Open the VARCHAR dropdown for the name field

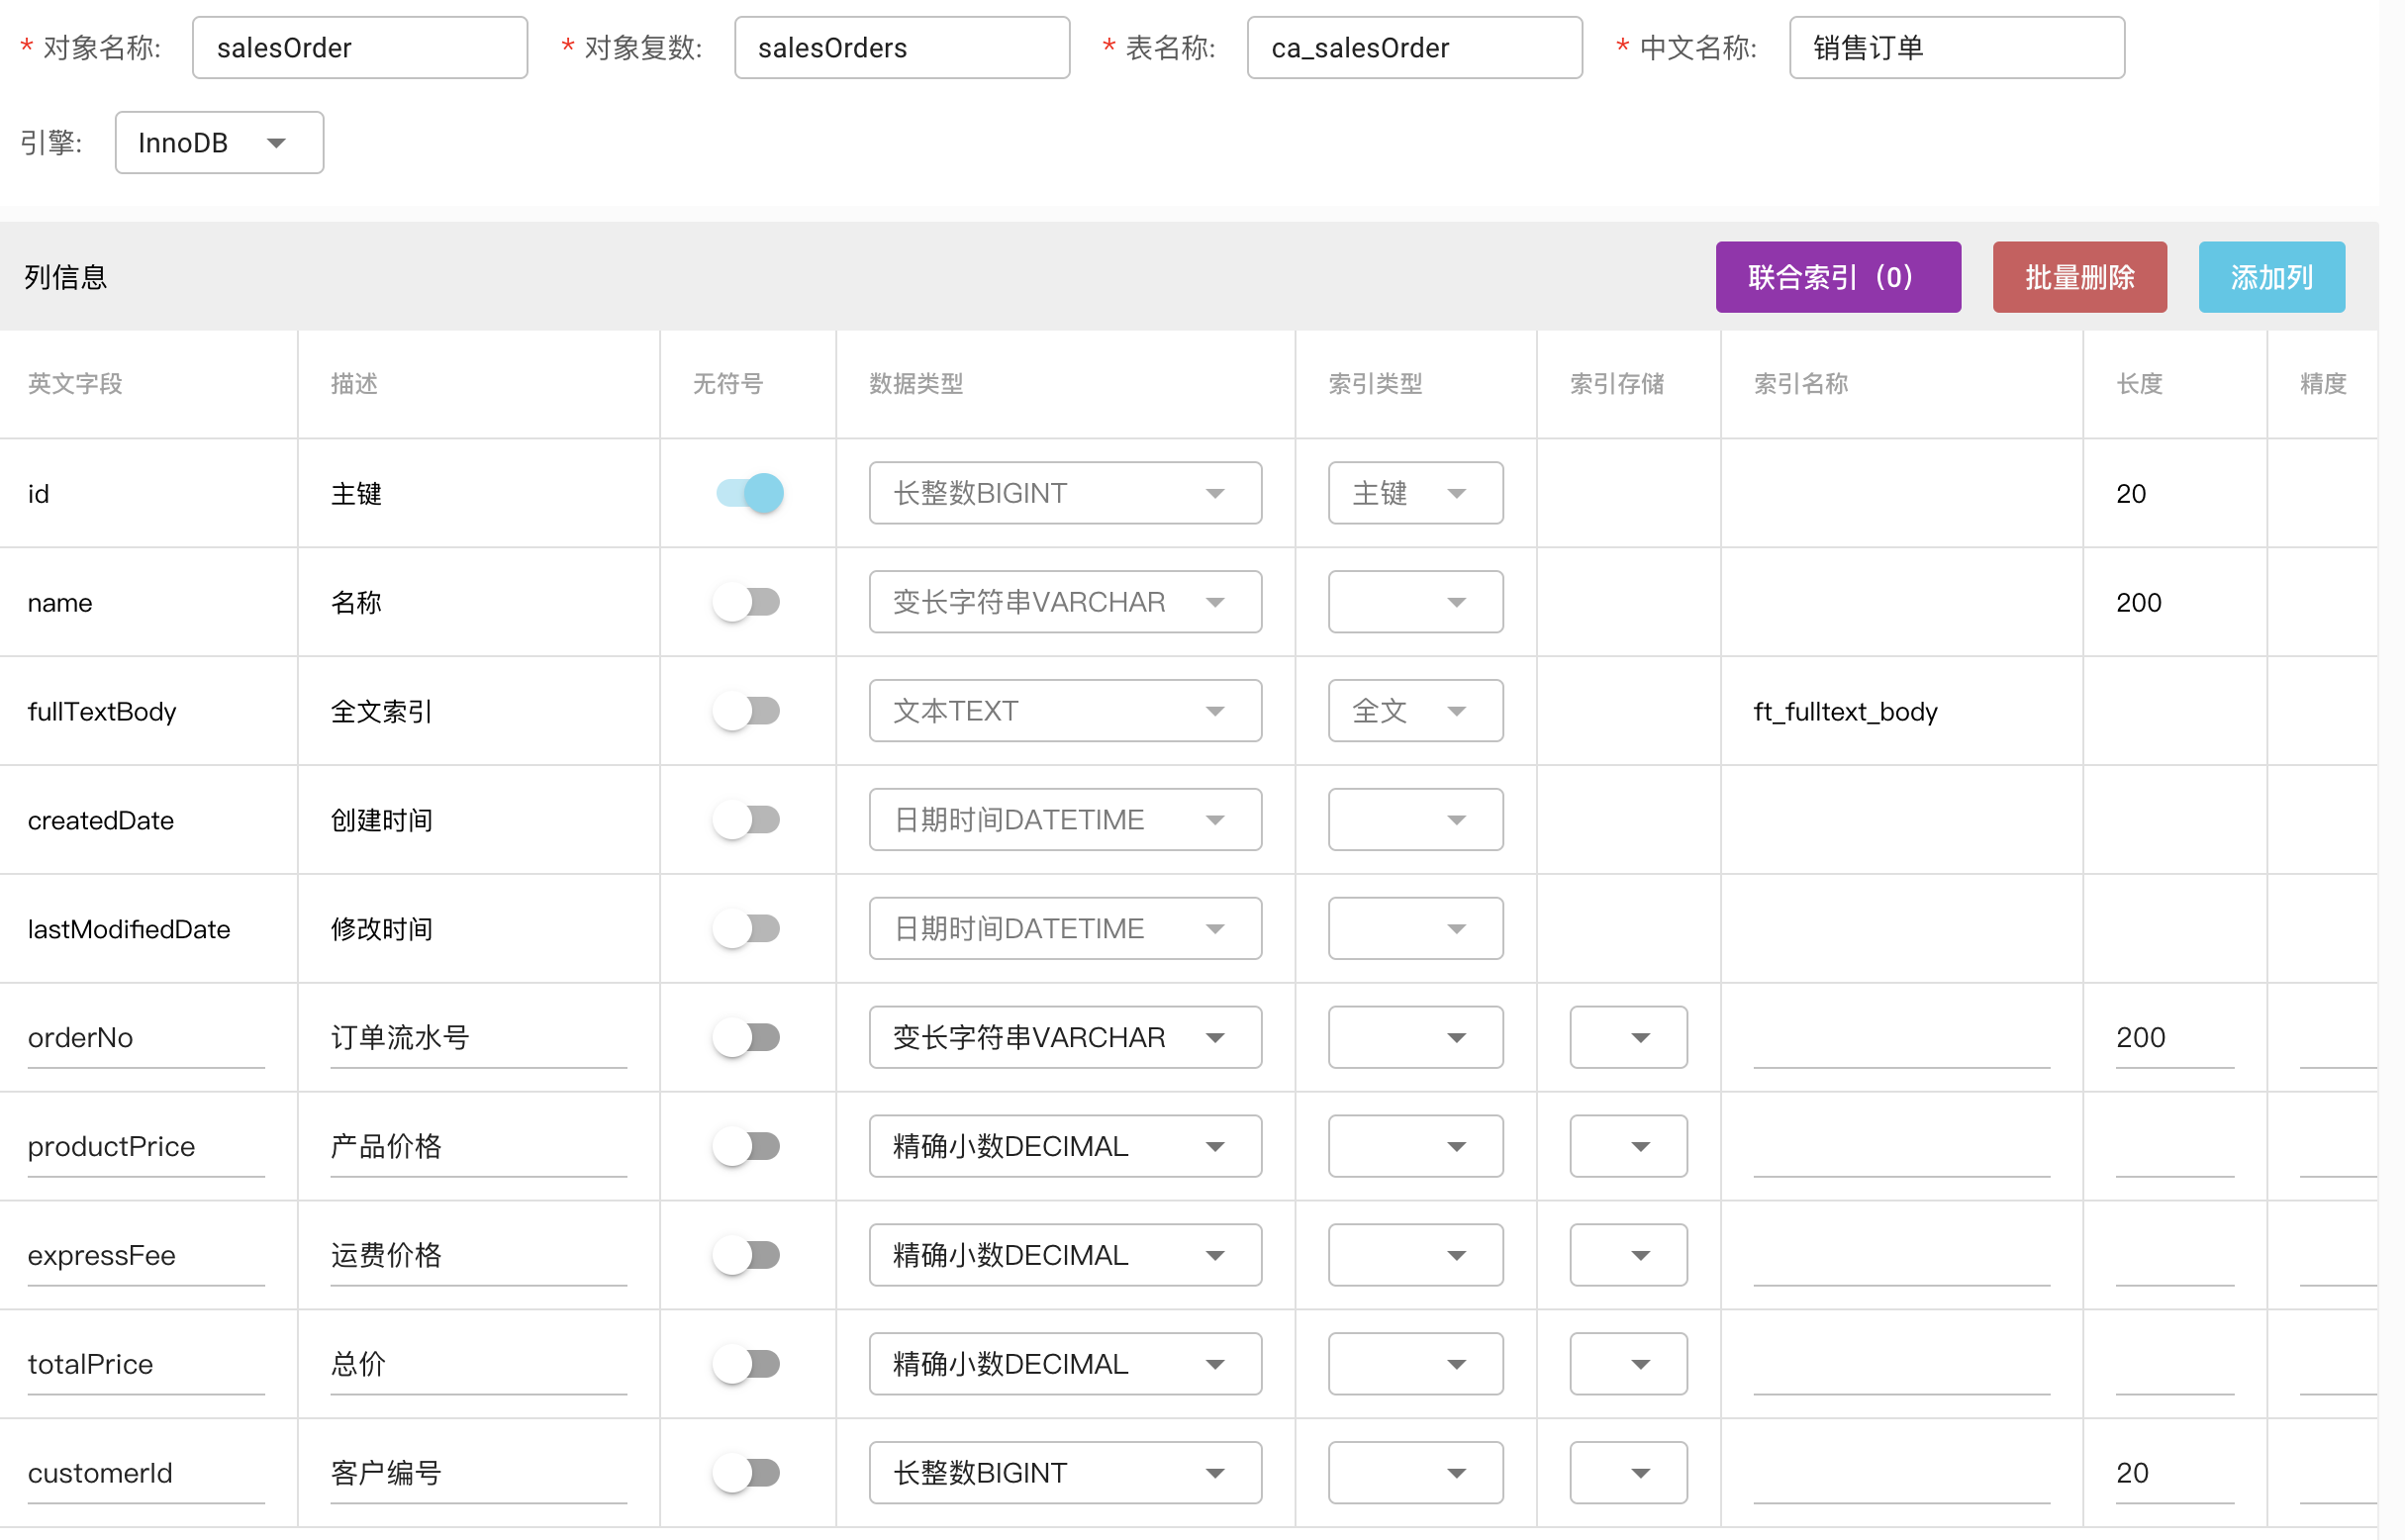(1064, 602)
